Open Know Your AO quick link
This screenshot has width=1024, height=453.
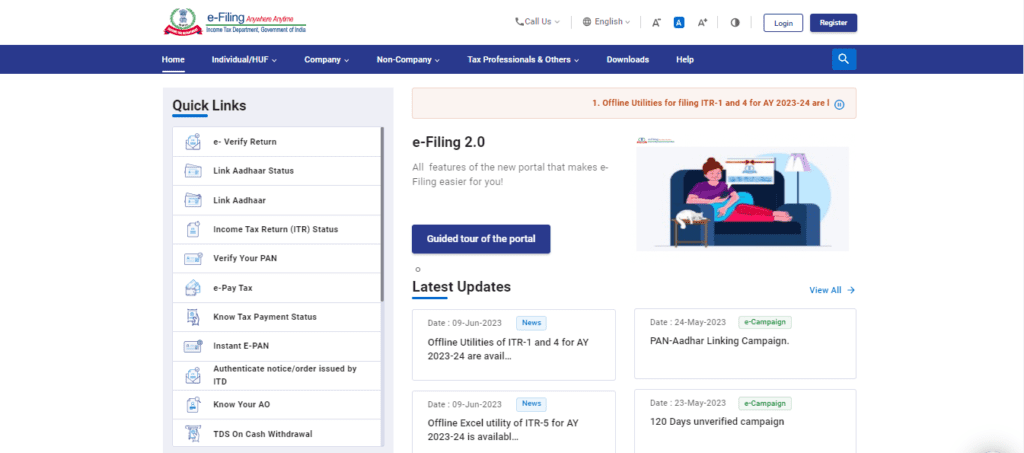[x=278, y=405]
